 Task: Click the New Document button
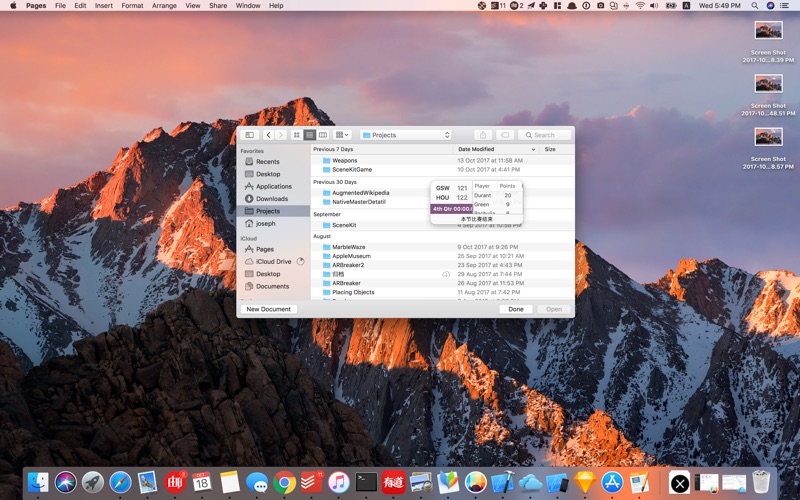268,309
